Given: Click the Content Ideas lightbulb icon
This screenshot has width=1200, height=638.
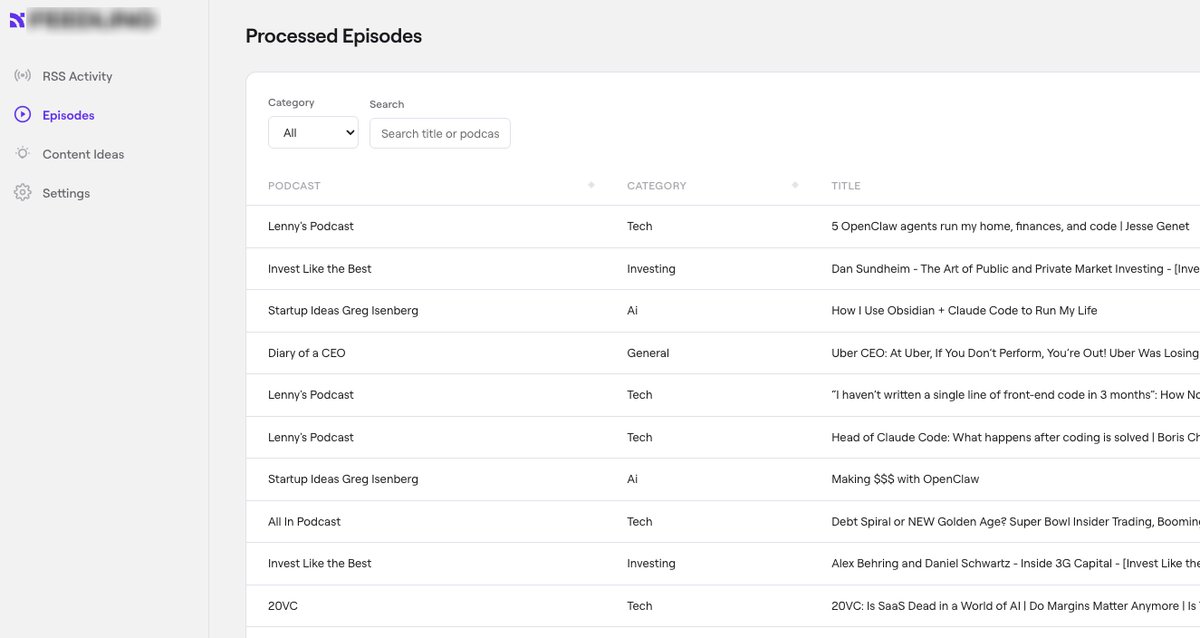Looking at the screenshot, I should (x=22, y=154).
